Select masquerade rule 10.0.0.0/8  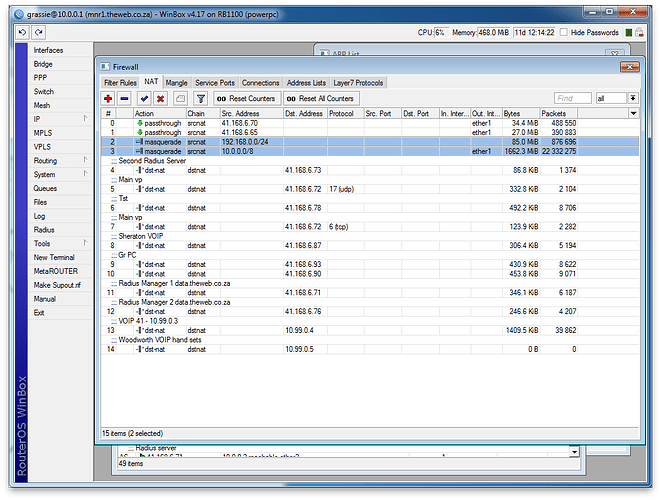point(370,151)
